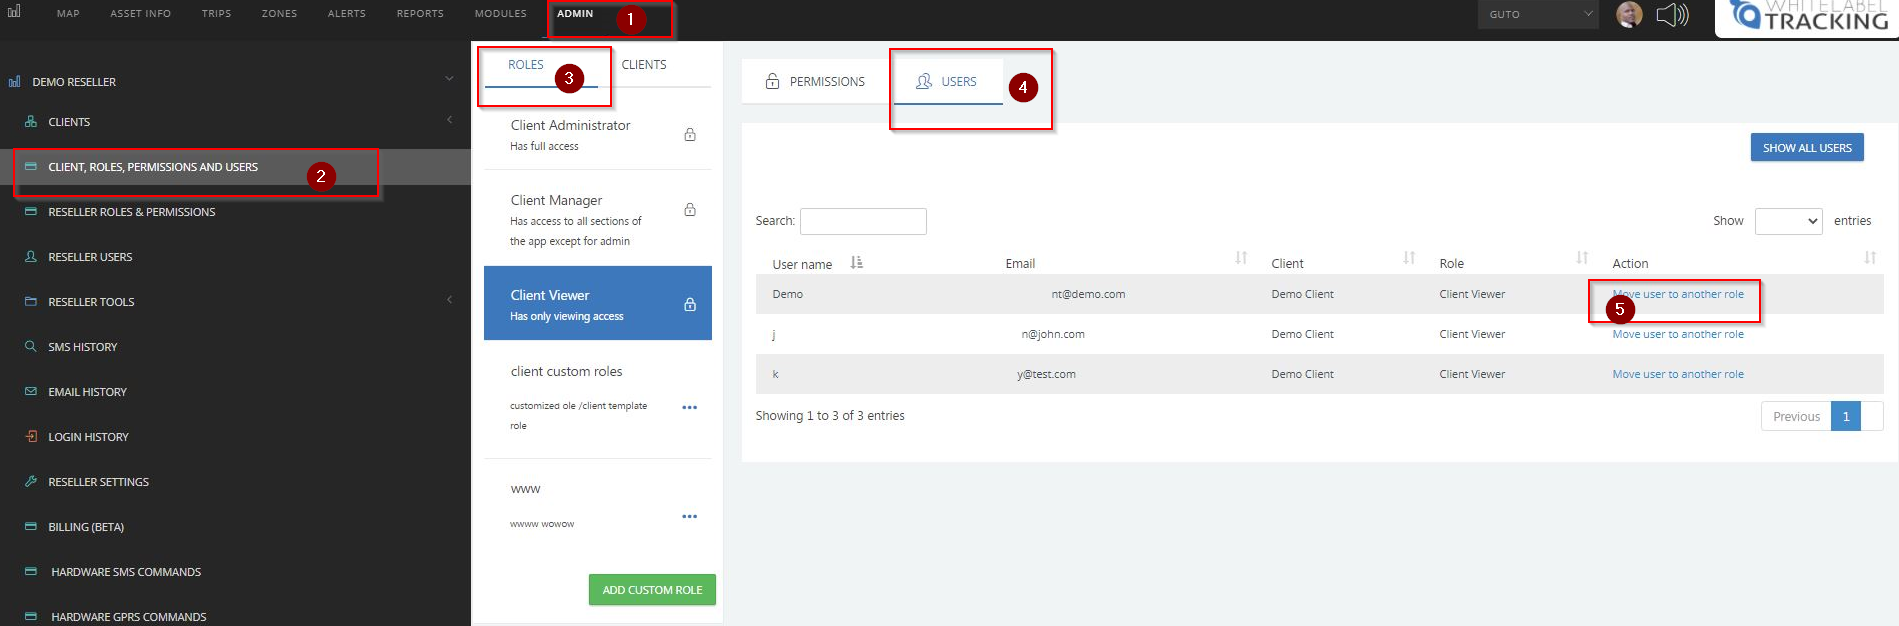Click the SMS History search icon
This screenshot has width=1899, height=626.
[31, 347]
